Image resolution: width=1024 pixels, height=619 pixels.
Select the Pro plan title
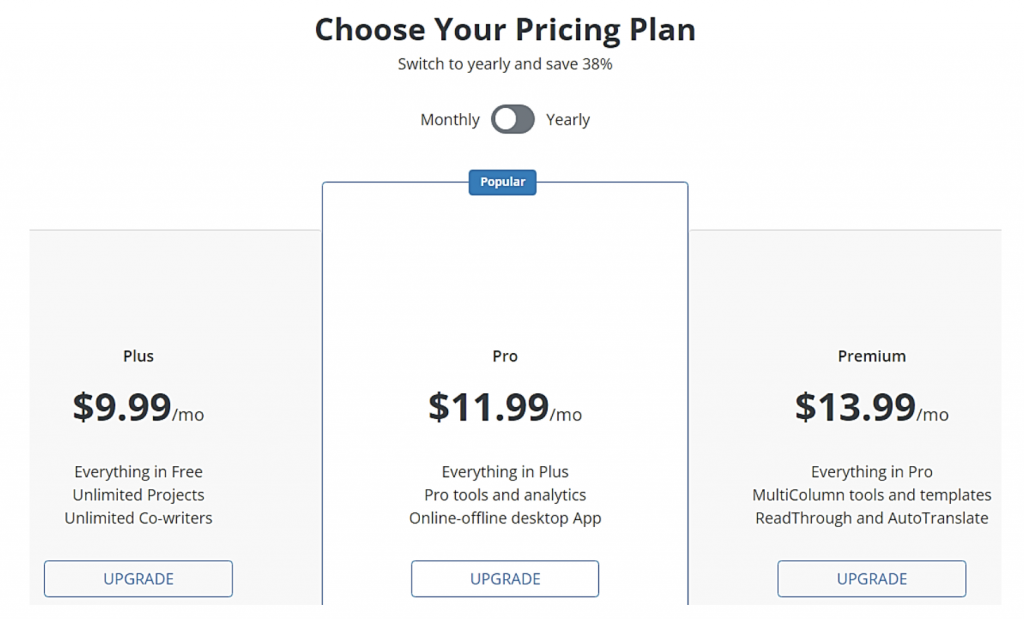pos(505,356)
